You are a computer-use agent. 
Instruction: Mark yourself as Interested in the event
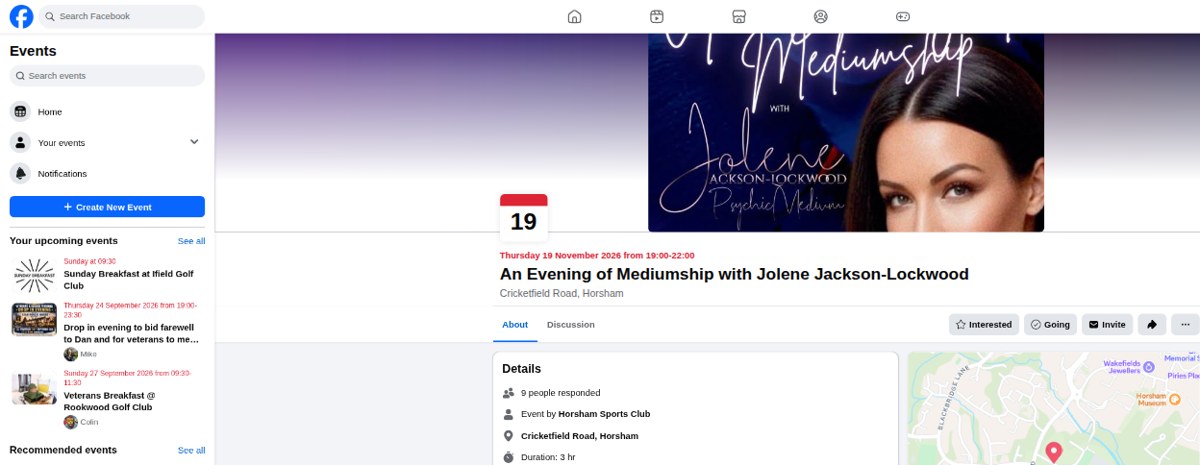(984, 324)
